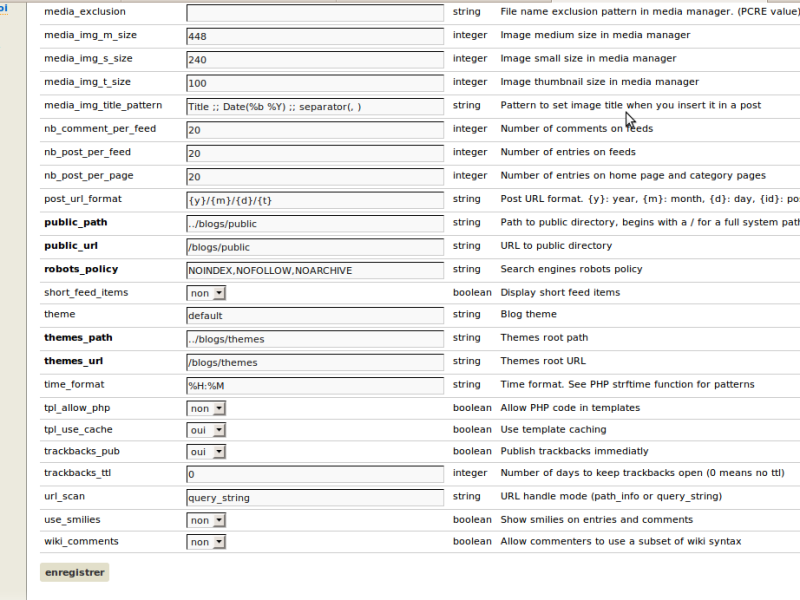Click the url_scan field with query_string
The image size is (800, 600).
[x=315, y=498]
